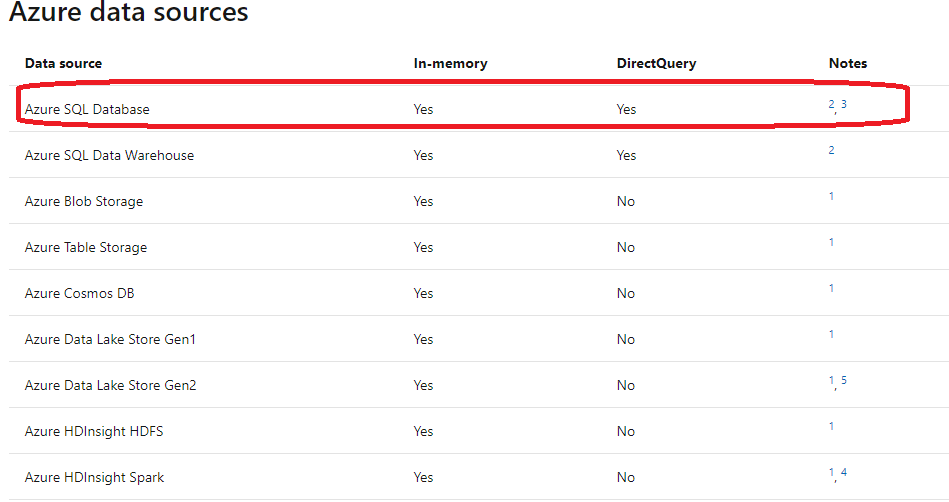Click the In-memory column header
949x502 pixels.
coord(450,63)
